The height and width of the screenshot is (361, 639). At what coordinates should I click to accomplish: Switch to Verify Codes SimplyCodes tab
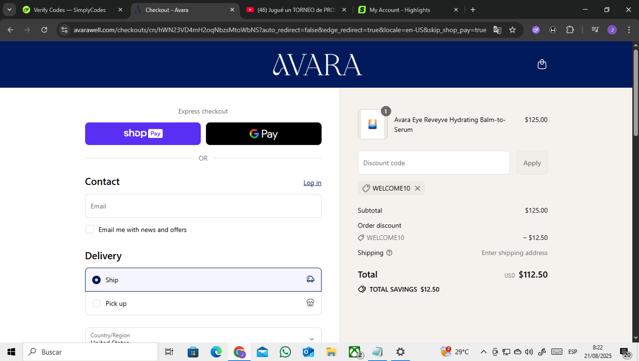coord(69,10)
